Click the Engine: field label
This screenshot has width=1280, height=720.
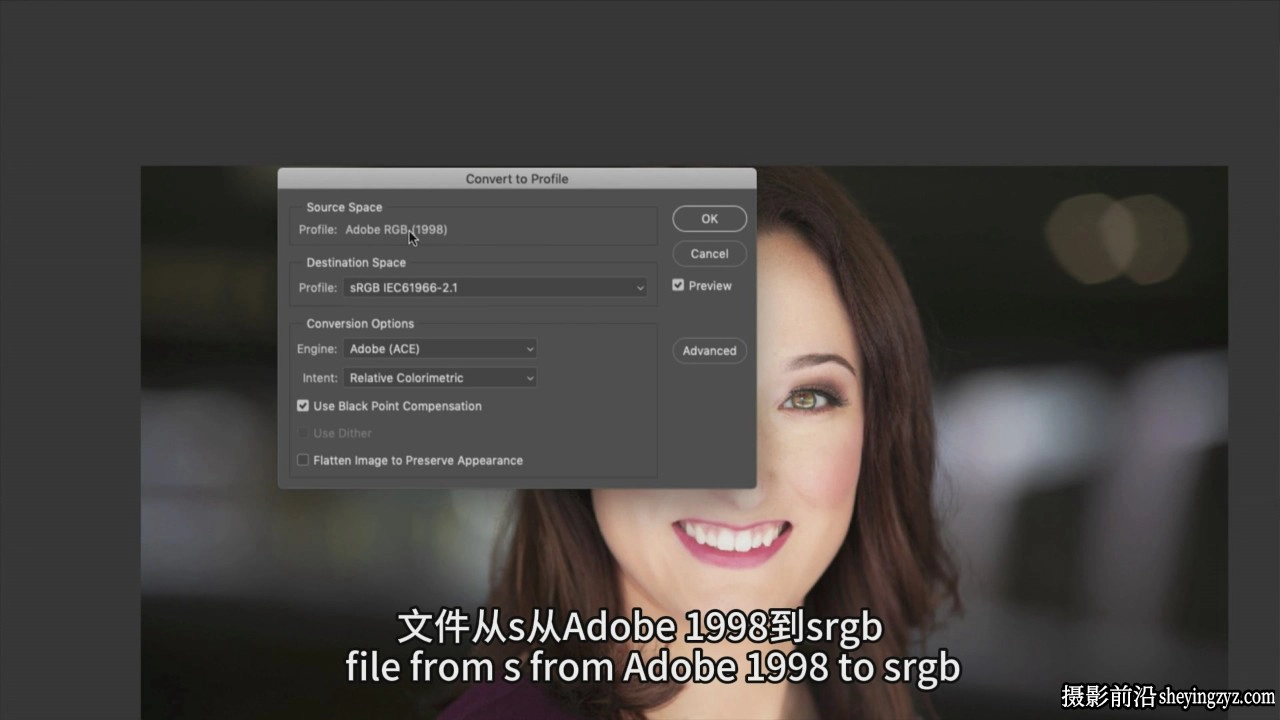317,349
